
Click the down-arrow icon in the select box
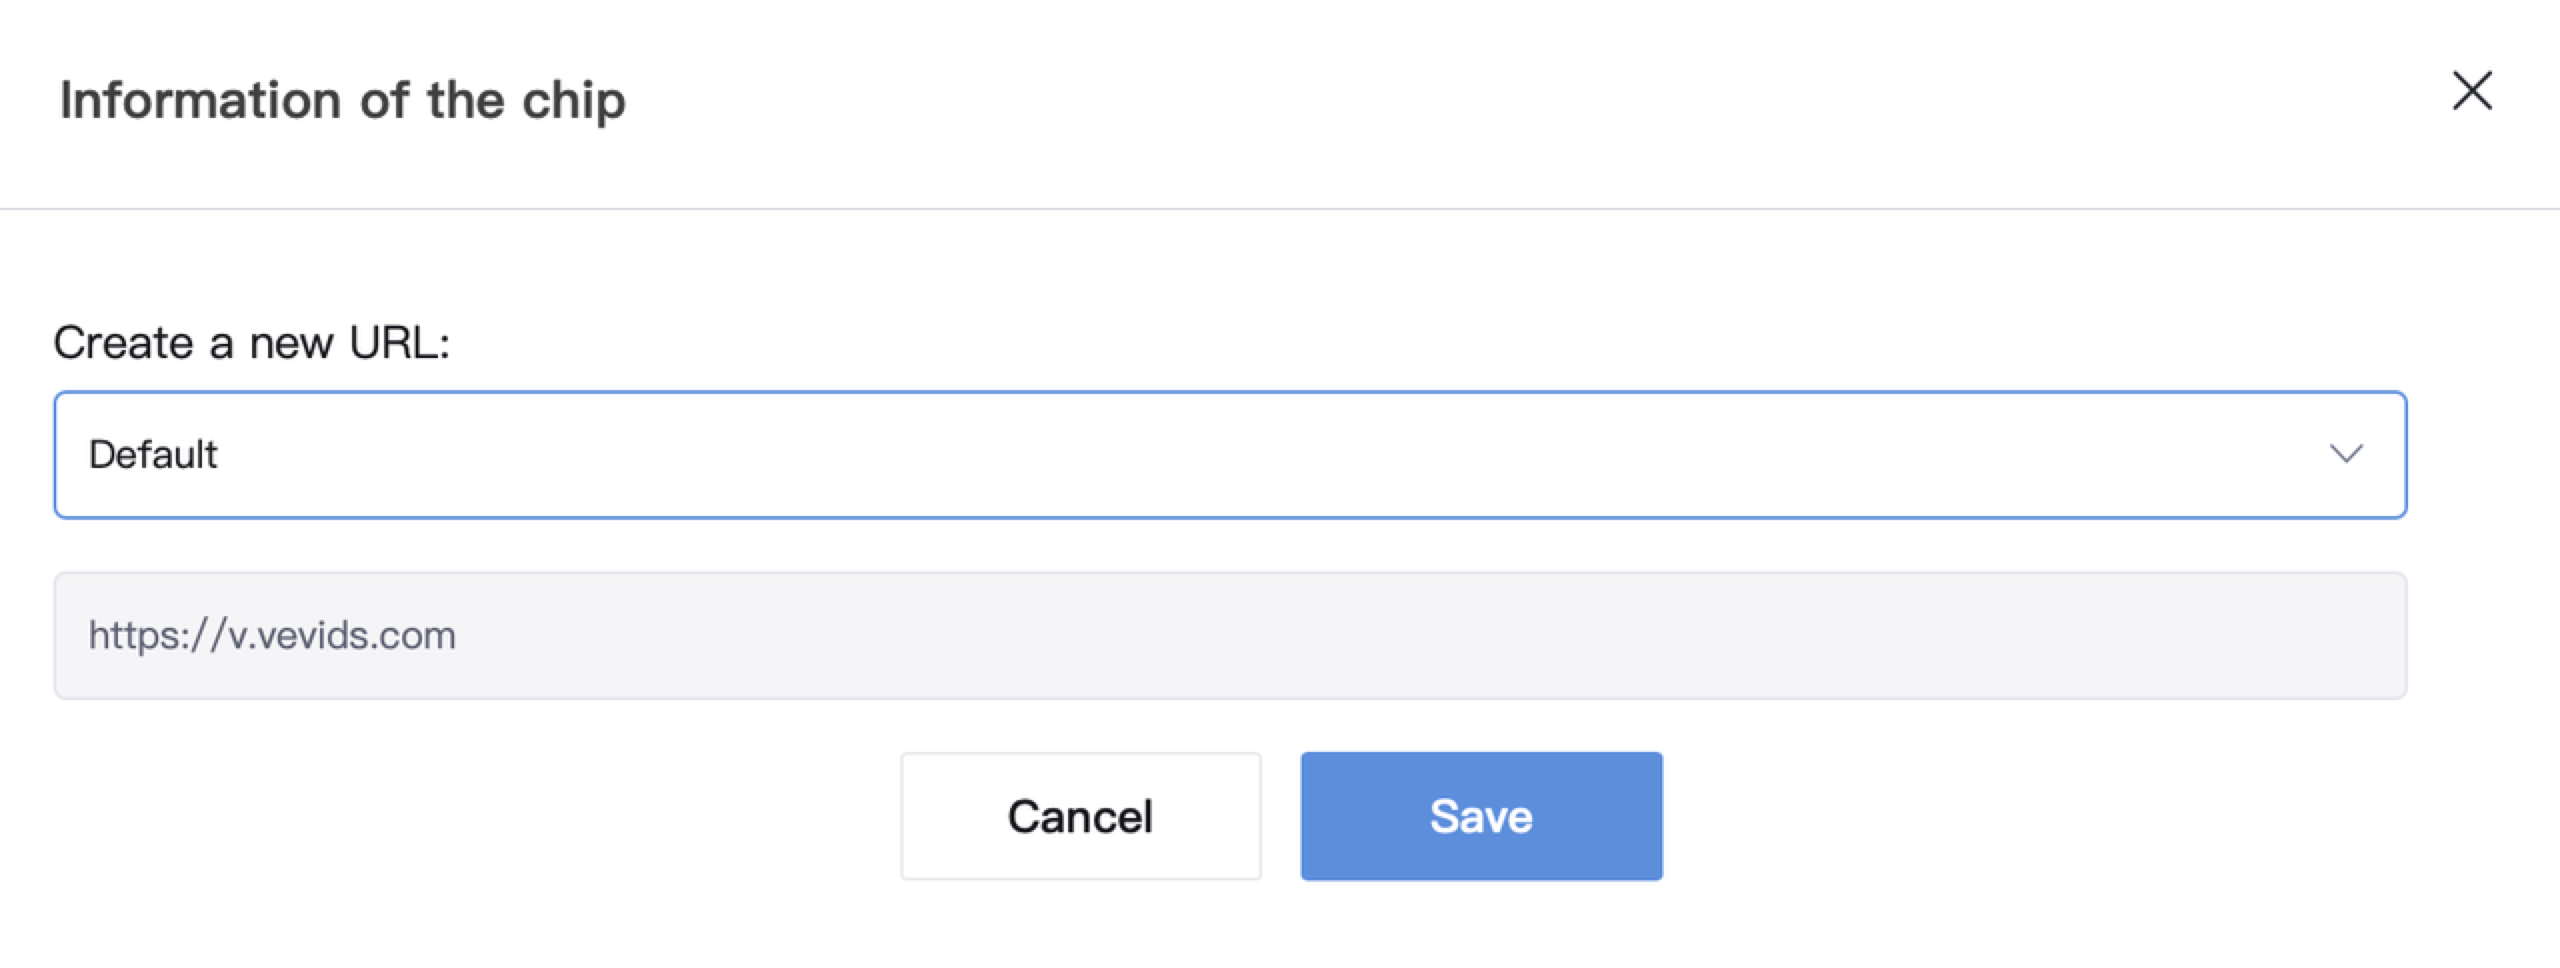coord(2346,454)
